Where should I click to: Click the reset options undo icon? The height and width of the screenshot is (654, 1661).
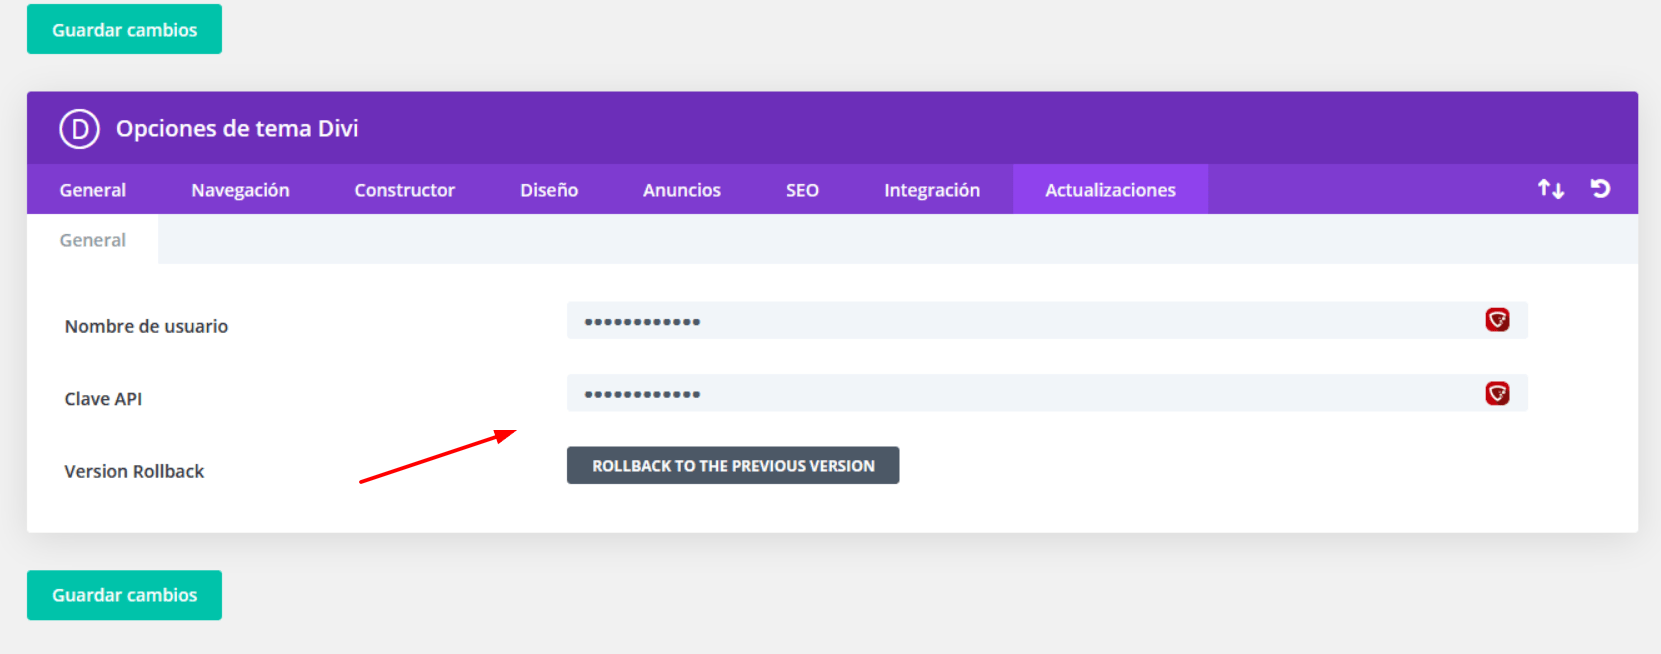[x=1600, y=188]
